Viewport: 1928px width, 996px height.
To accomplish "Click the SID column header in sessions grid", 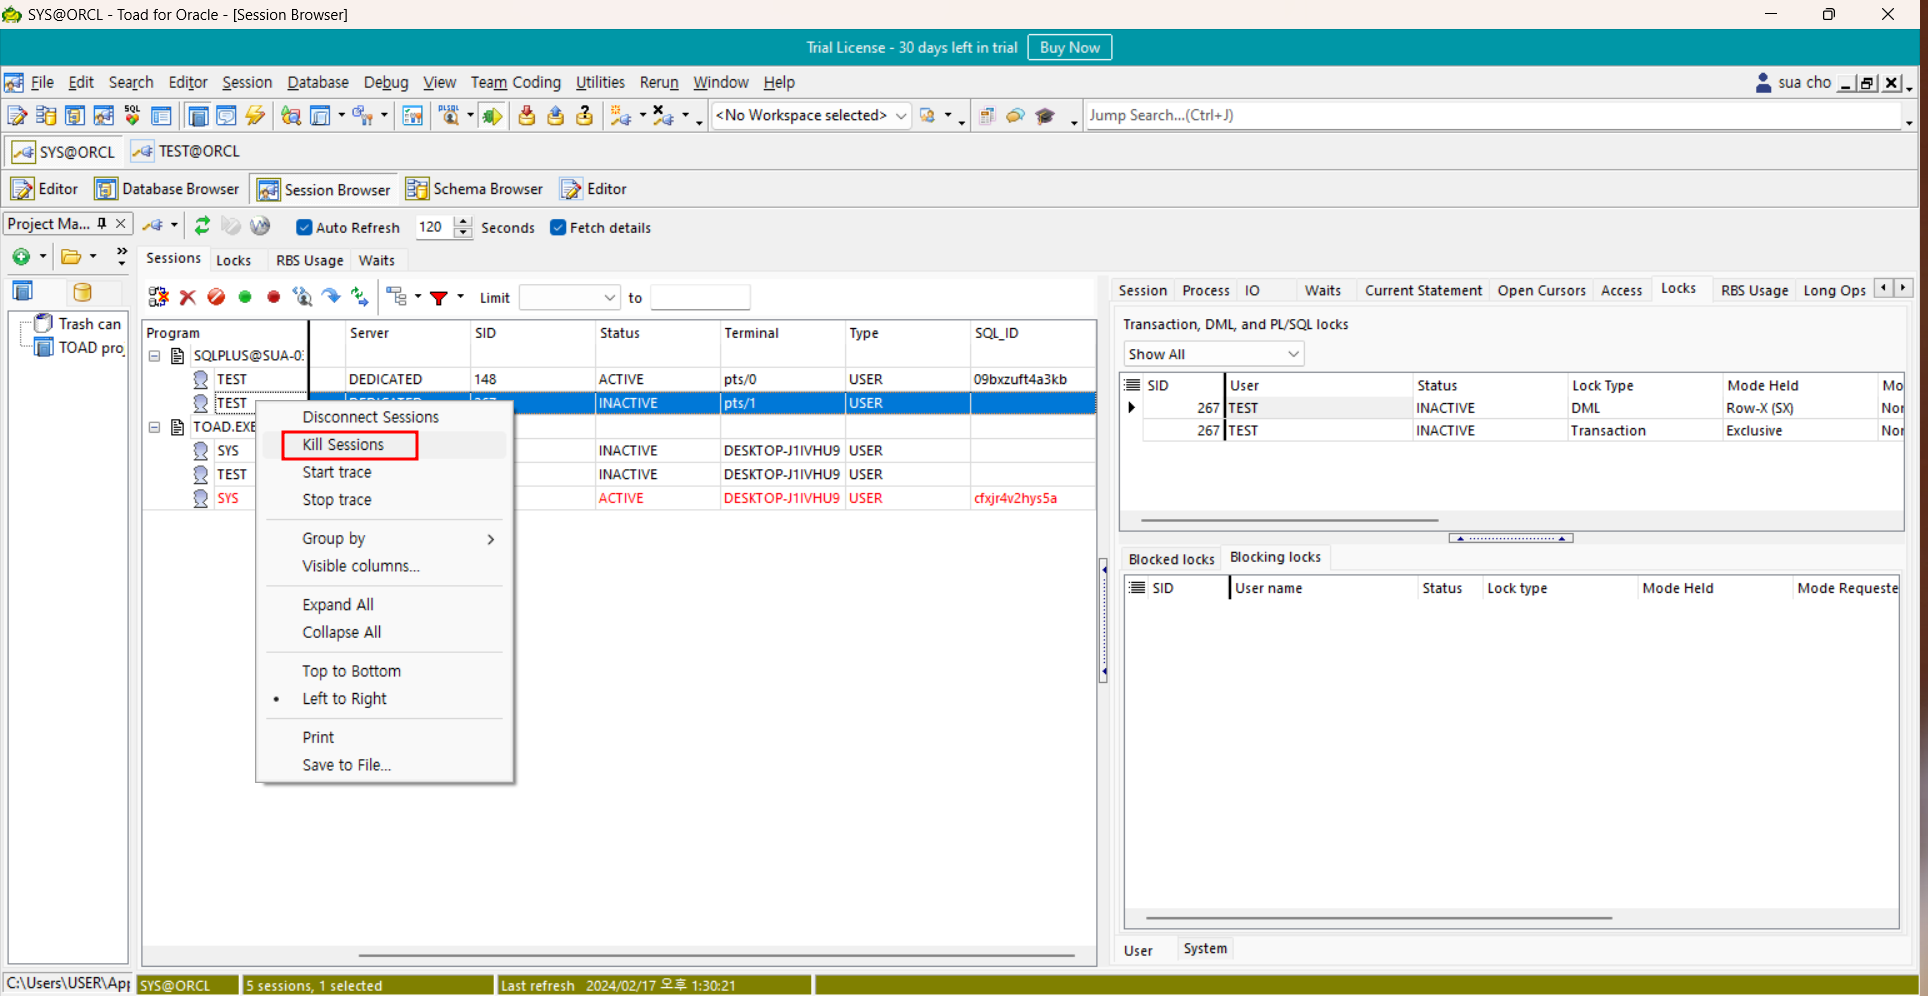I will [532, 333].
